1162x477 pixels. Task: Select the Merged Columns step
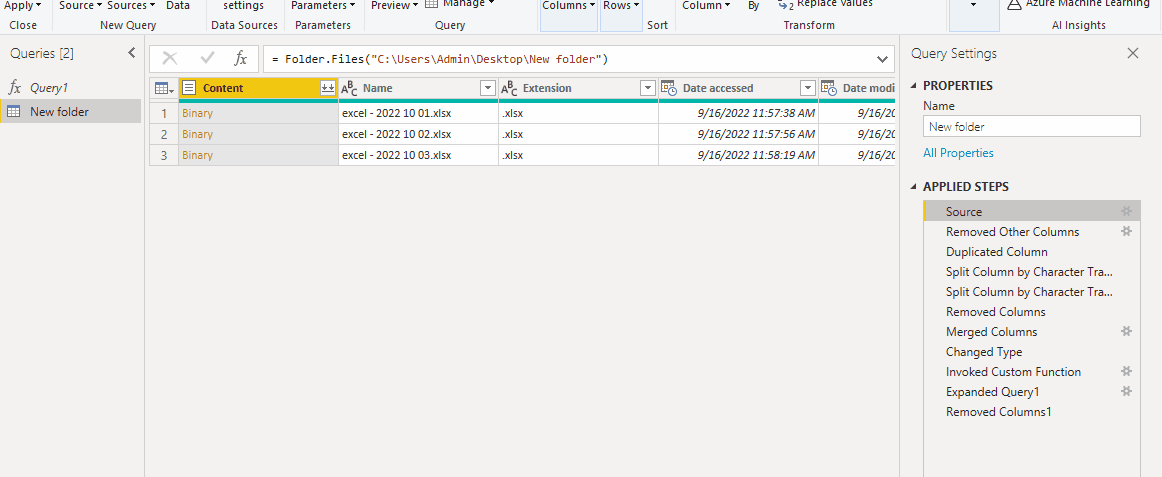(1032, 332)
